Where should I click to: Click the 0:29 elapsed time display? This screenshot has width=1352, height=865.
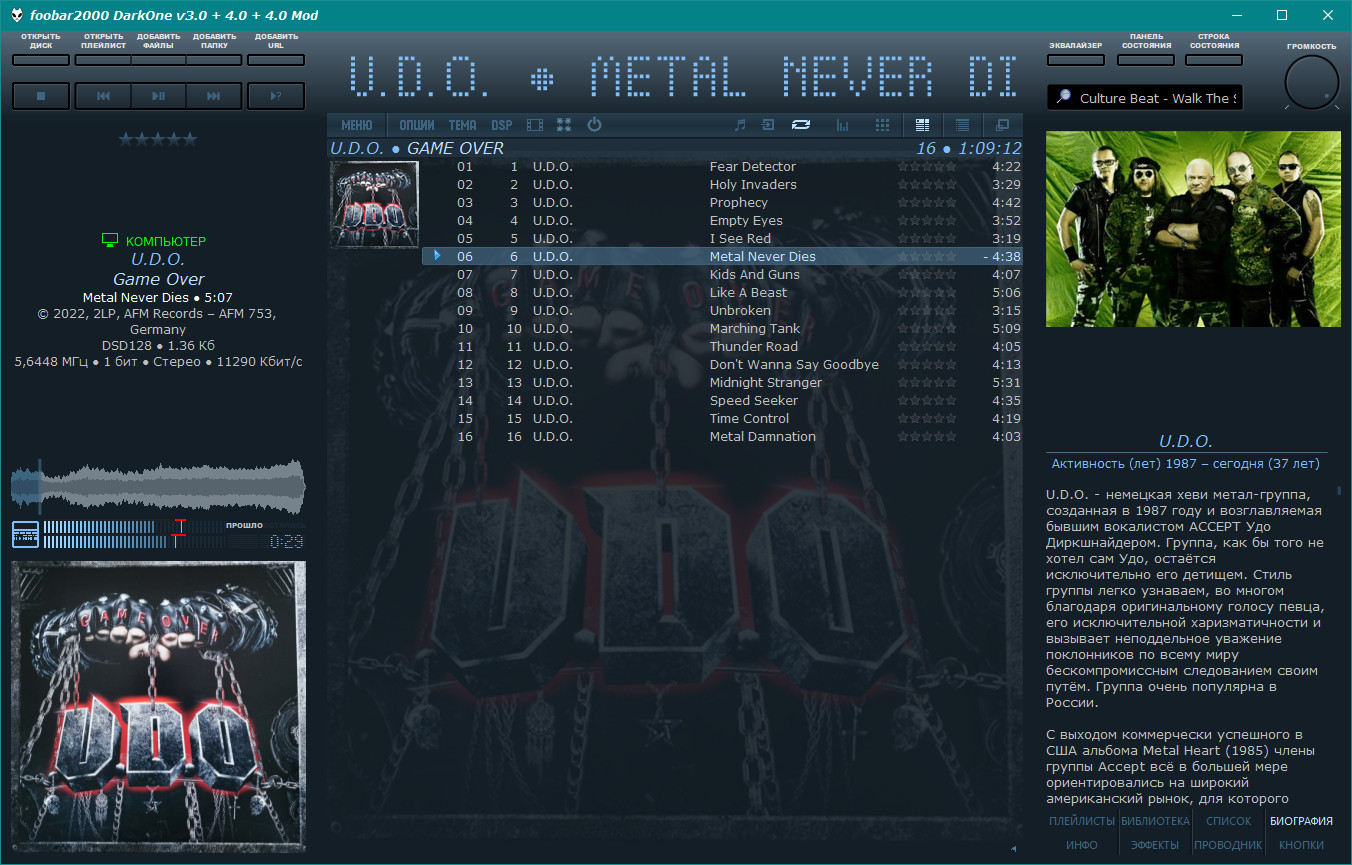286,542
